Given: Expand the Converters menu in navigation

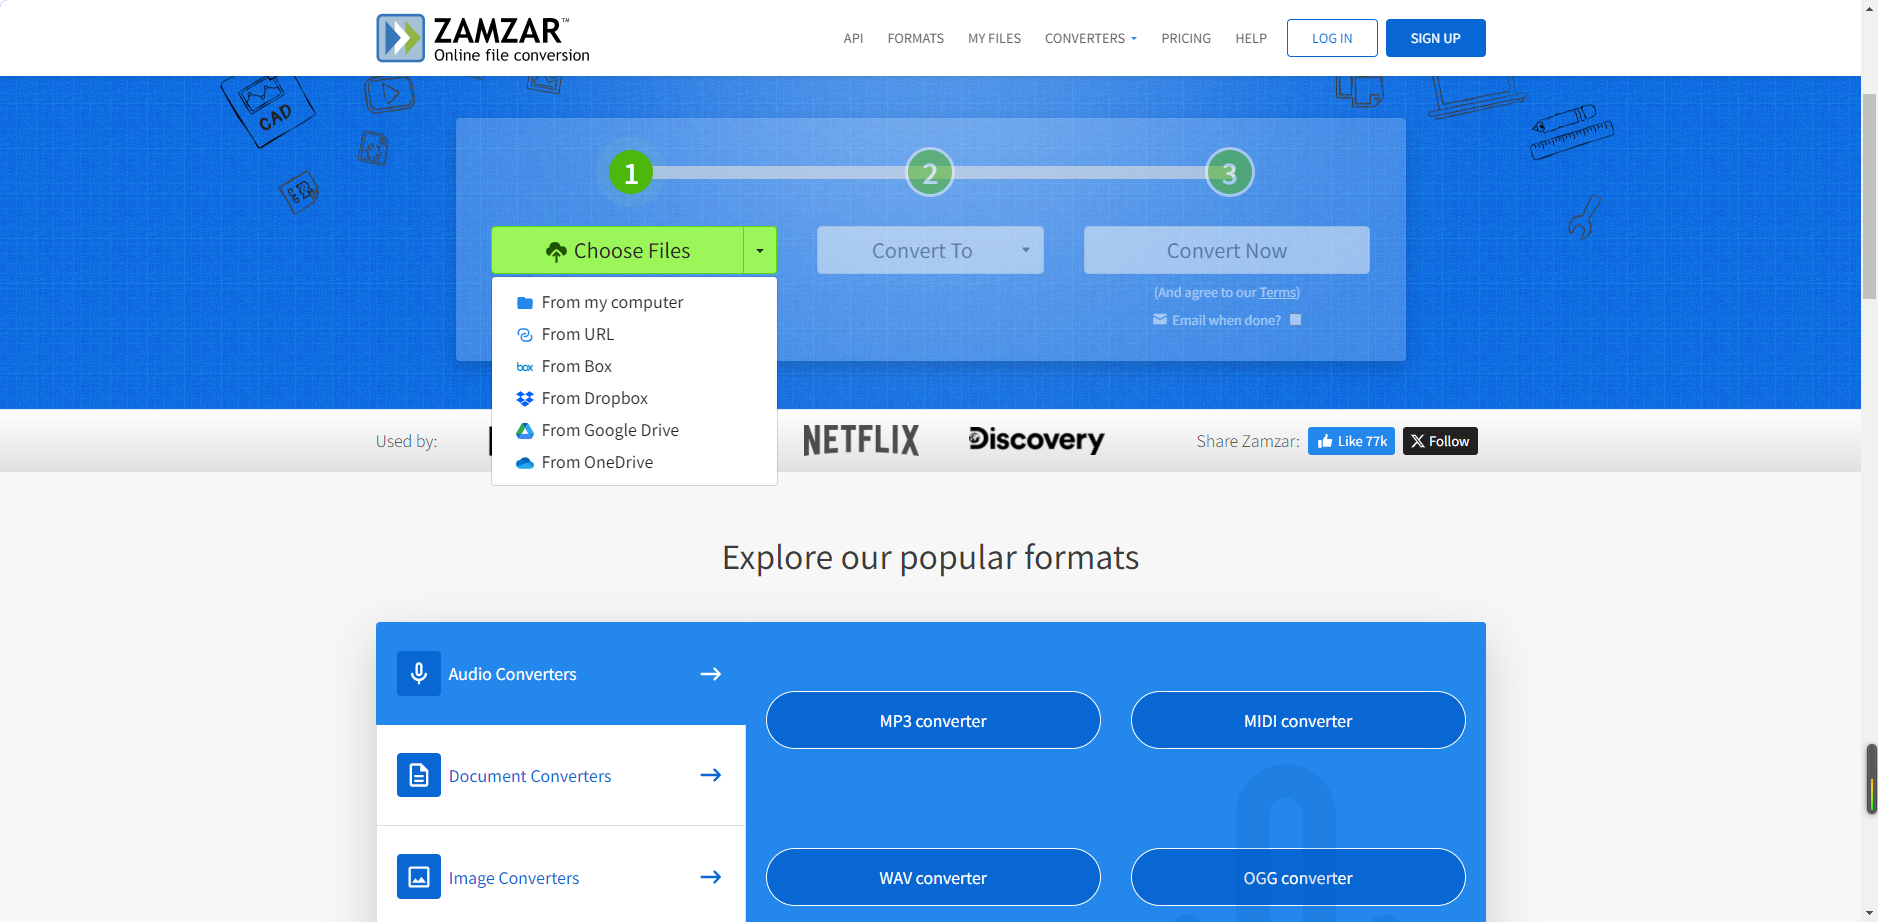Looking at the screenshot, I should point(1090,39).
